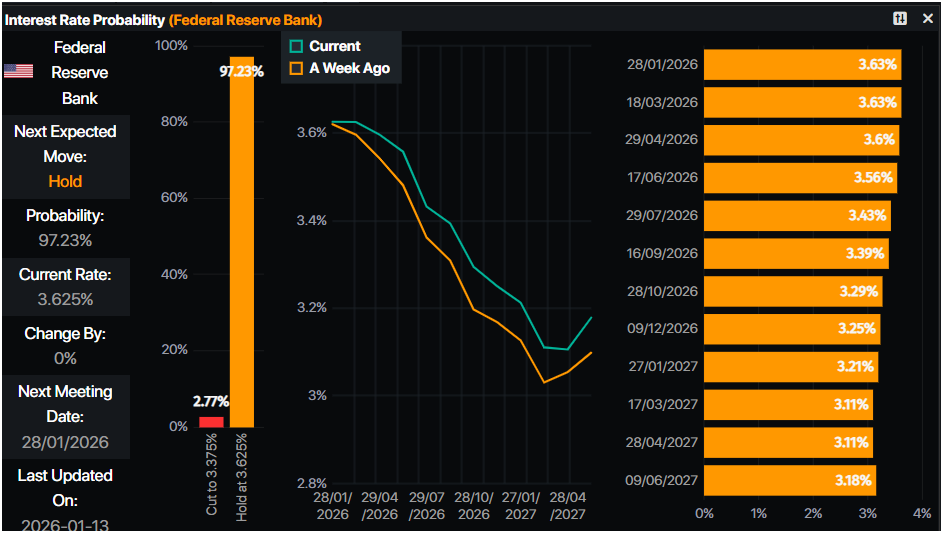The image size is (943, 533).
Task: Click the Next Expected Move Hold value
Action: click(x=65, y=181)
